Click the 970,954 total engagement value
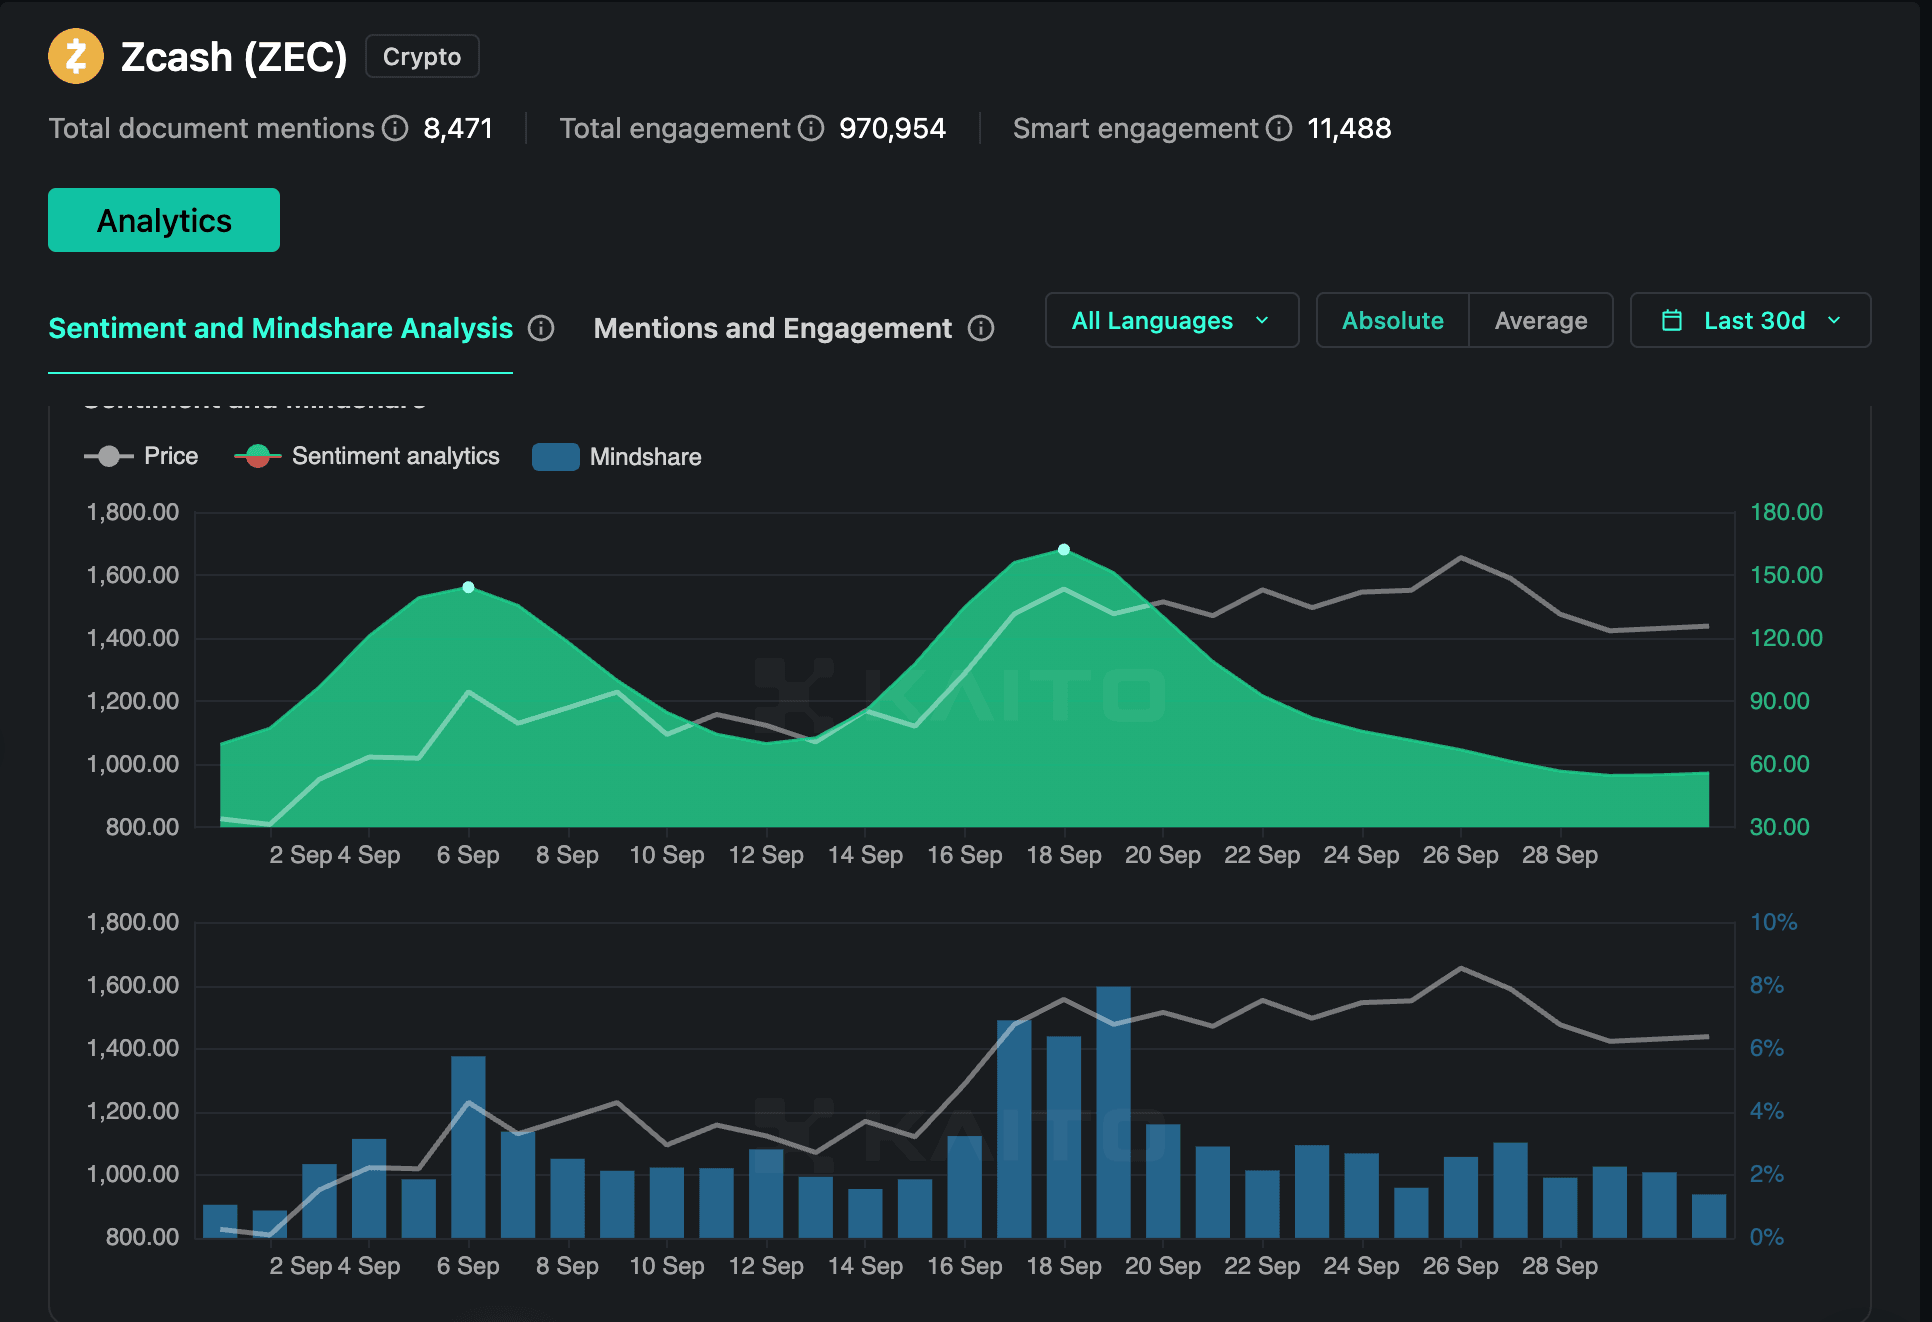Viewport: 1932px width, 1322px height. [892, 128]
